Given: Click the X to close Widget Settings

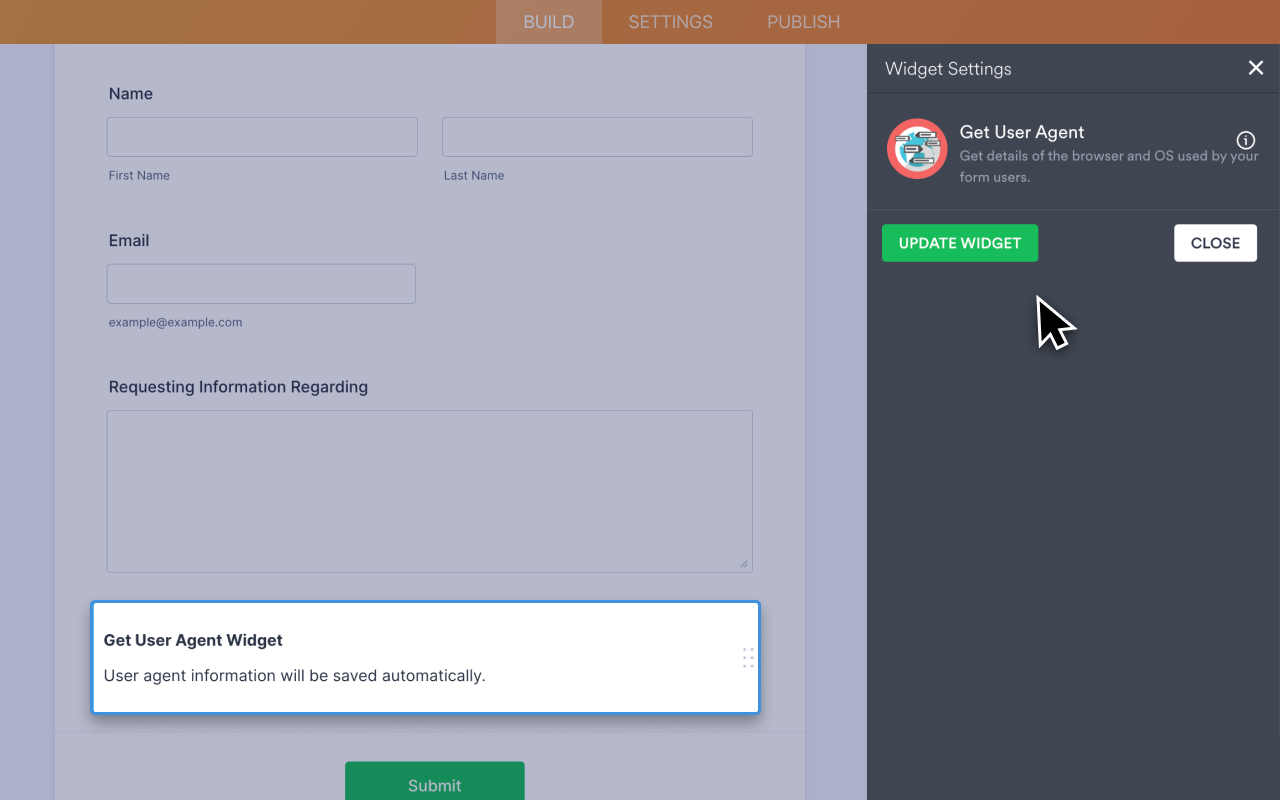Looking at the screenshot, I should [1256, 67].
